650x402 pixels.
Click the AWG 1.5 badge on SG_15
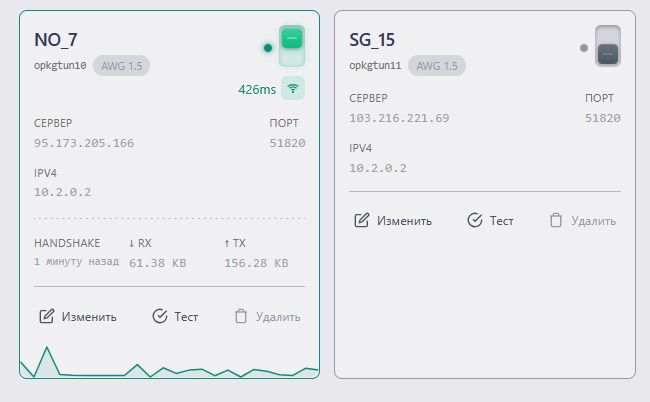[x=437, y=66]
